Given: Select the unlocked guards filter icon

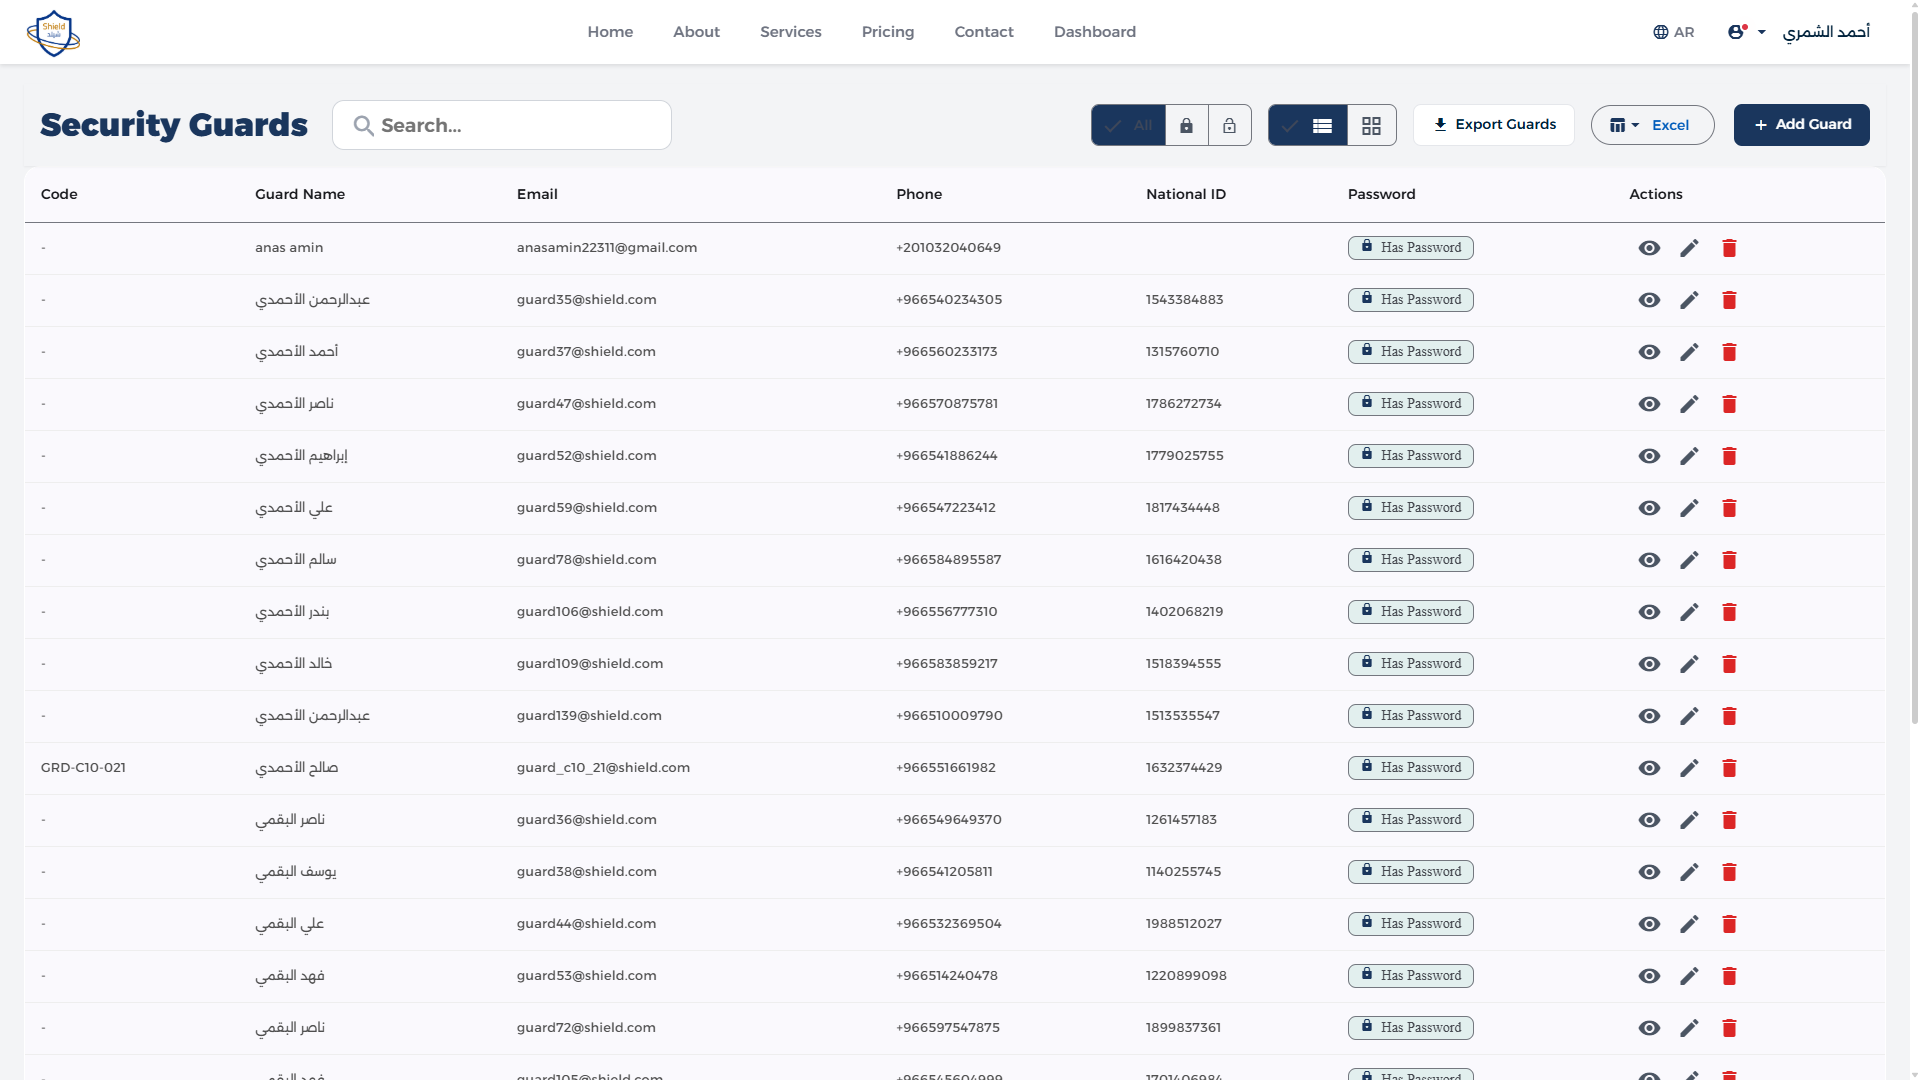Looking at the screenshot, I should click(1229, 125).
